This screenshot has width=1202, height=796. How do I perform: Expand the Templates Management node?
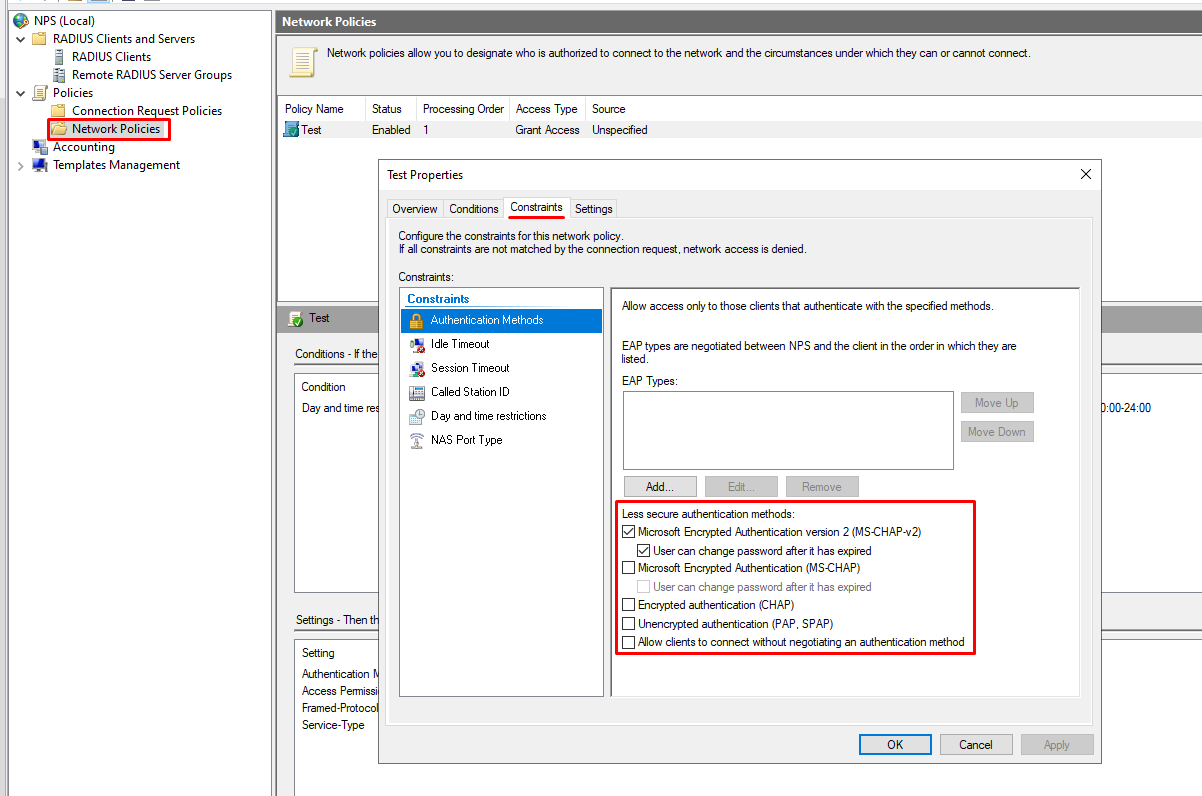click(x=21, y=166)
